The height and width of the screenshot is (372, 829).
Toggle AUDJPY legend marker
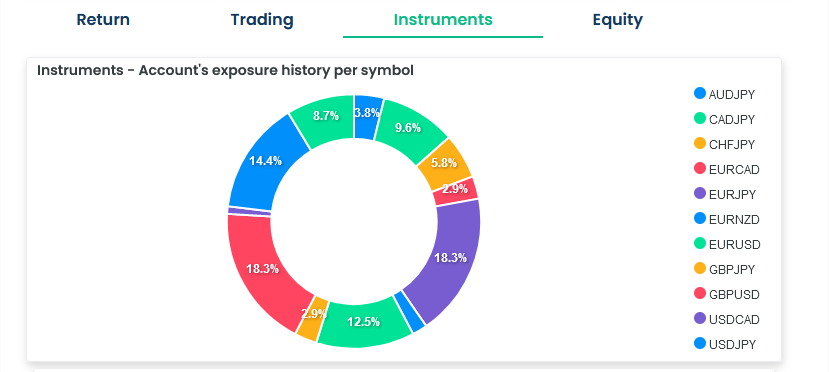(700, 94)
